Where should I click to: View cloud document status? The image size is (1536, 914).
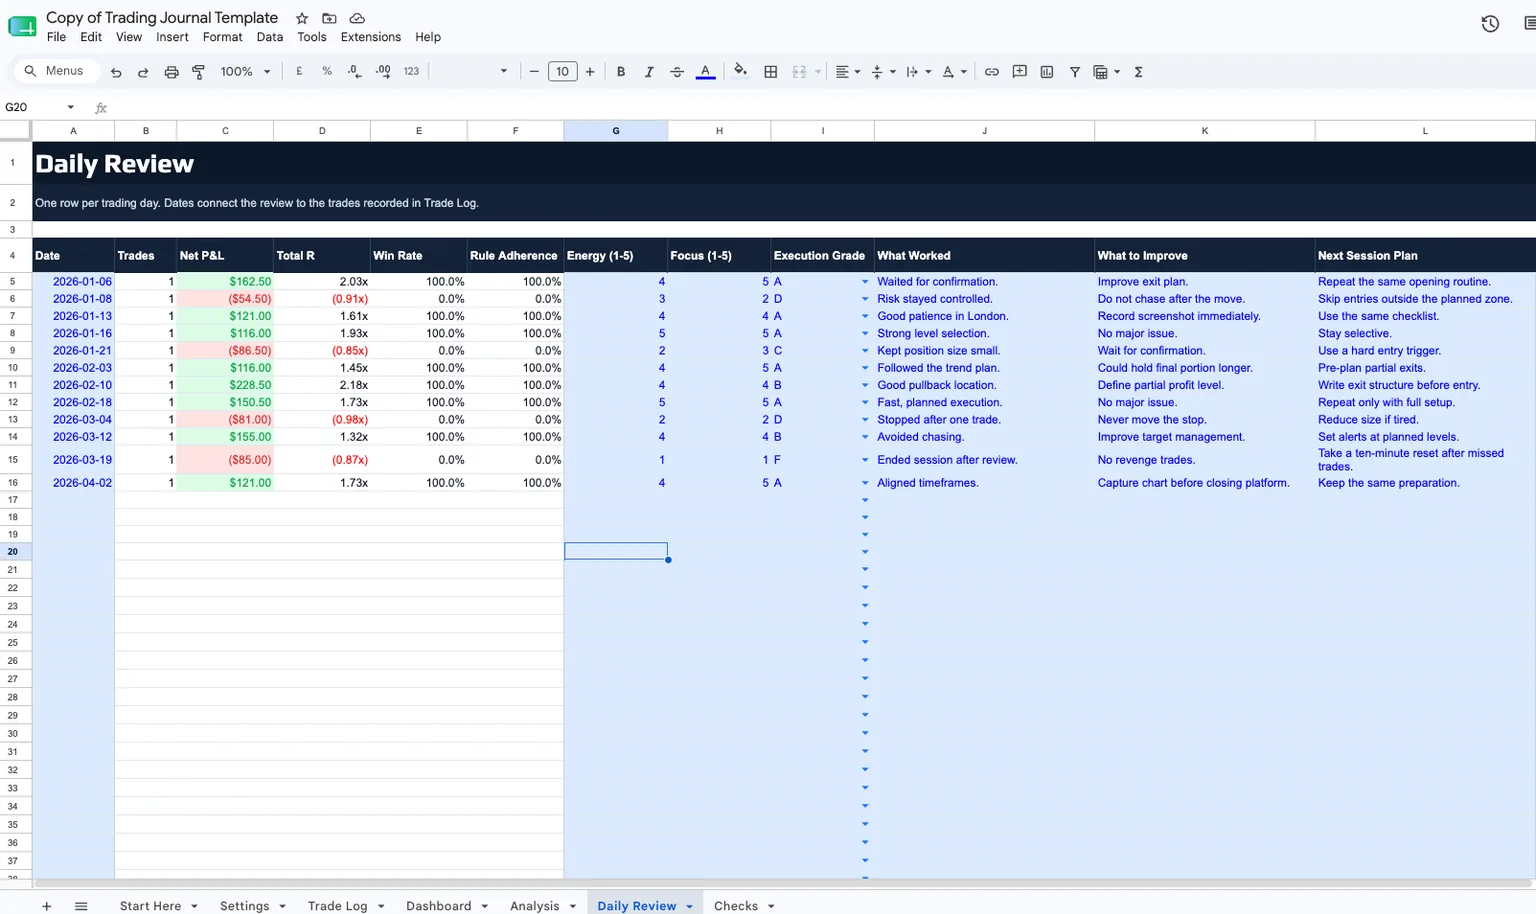coord(357,18)
